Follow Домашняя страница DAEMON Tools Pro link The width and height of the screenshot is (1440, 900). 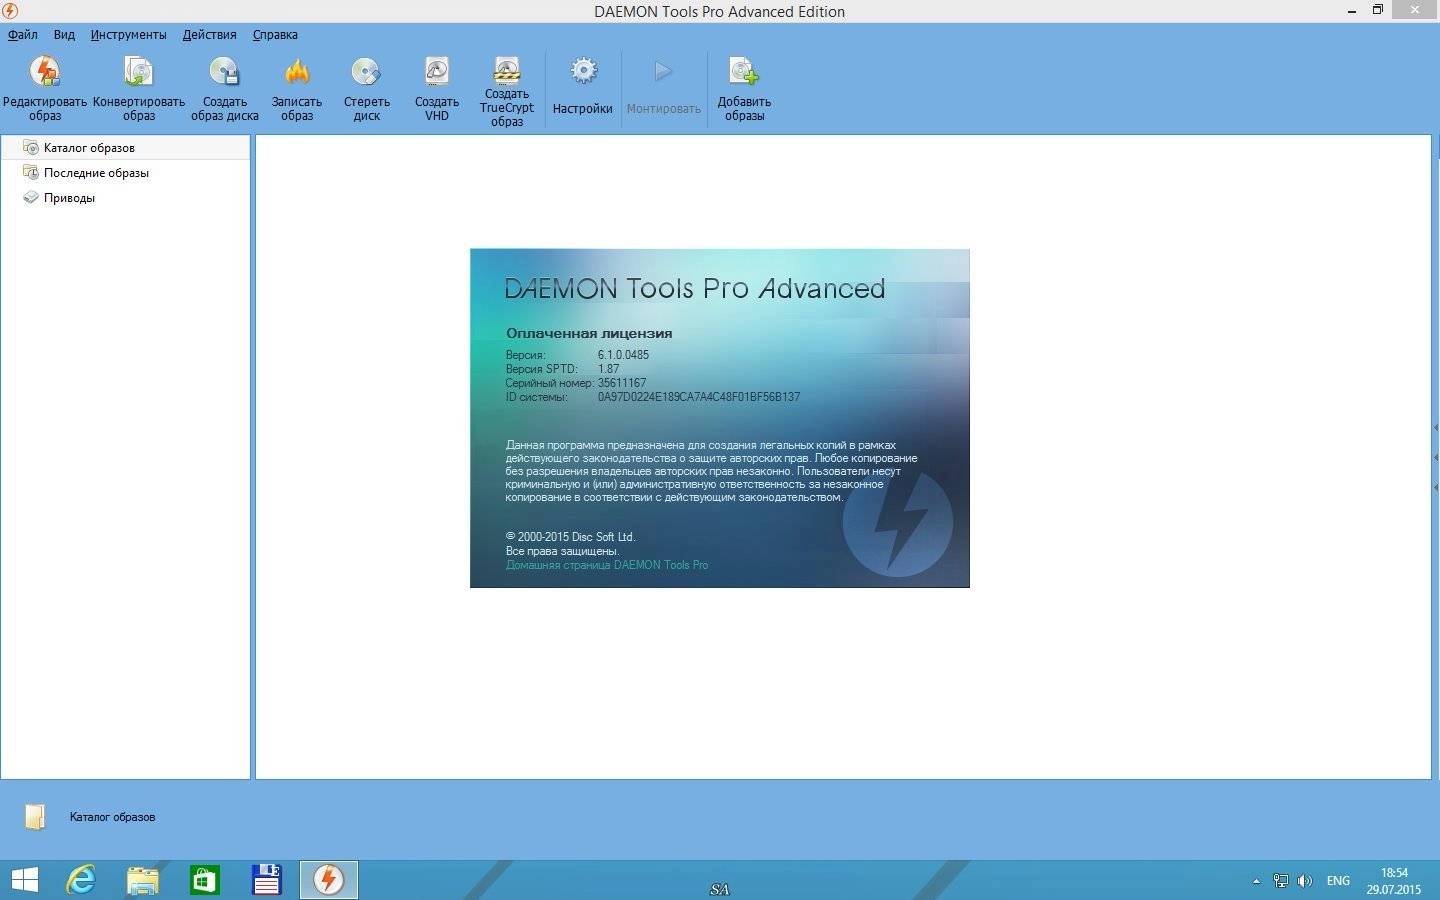tap(607, 565)
